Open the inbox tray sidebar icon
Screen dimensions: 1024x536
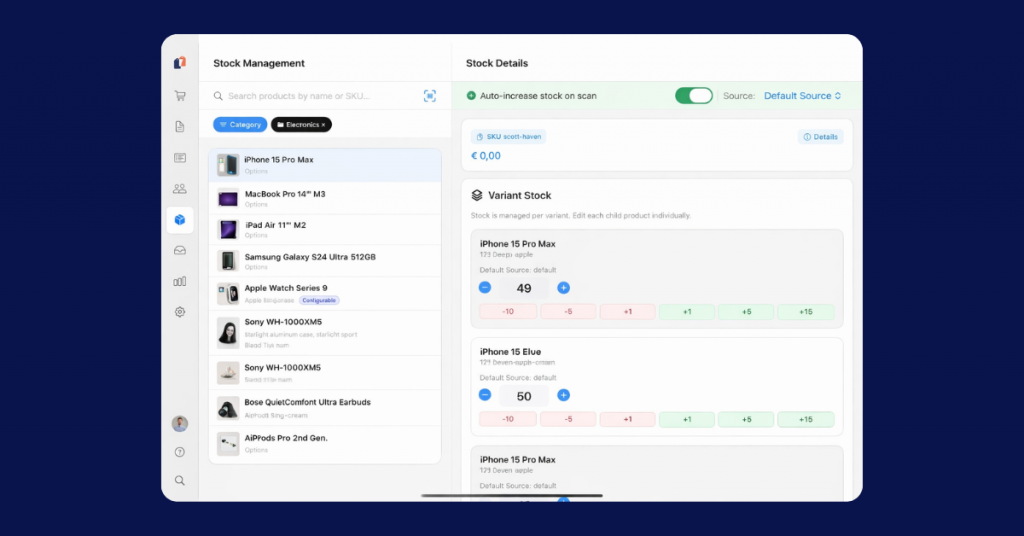pyautogui.click(x=180, y=251)
